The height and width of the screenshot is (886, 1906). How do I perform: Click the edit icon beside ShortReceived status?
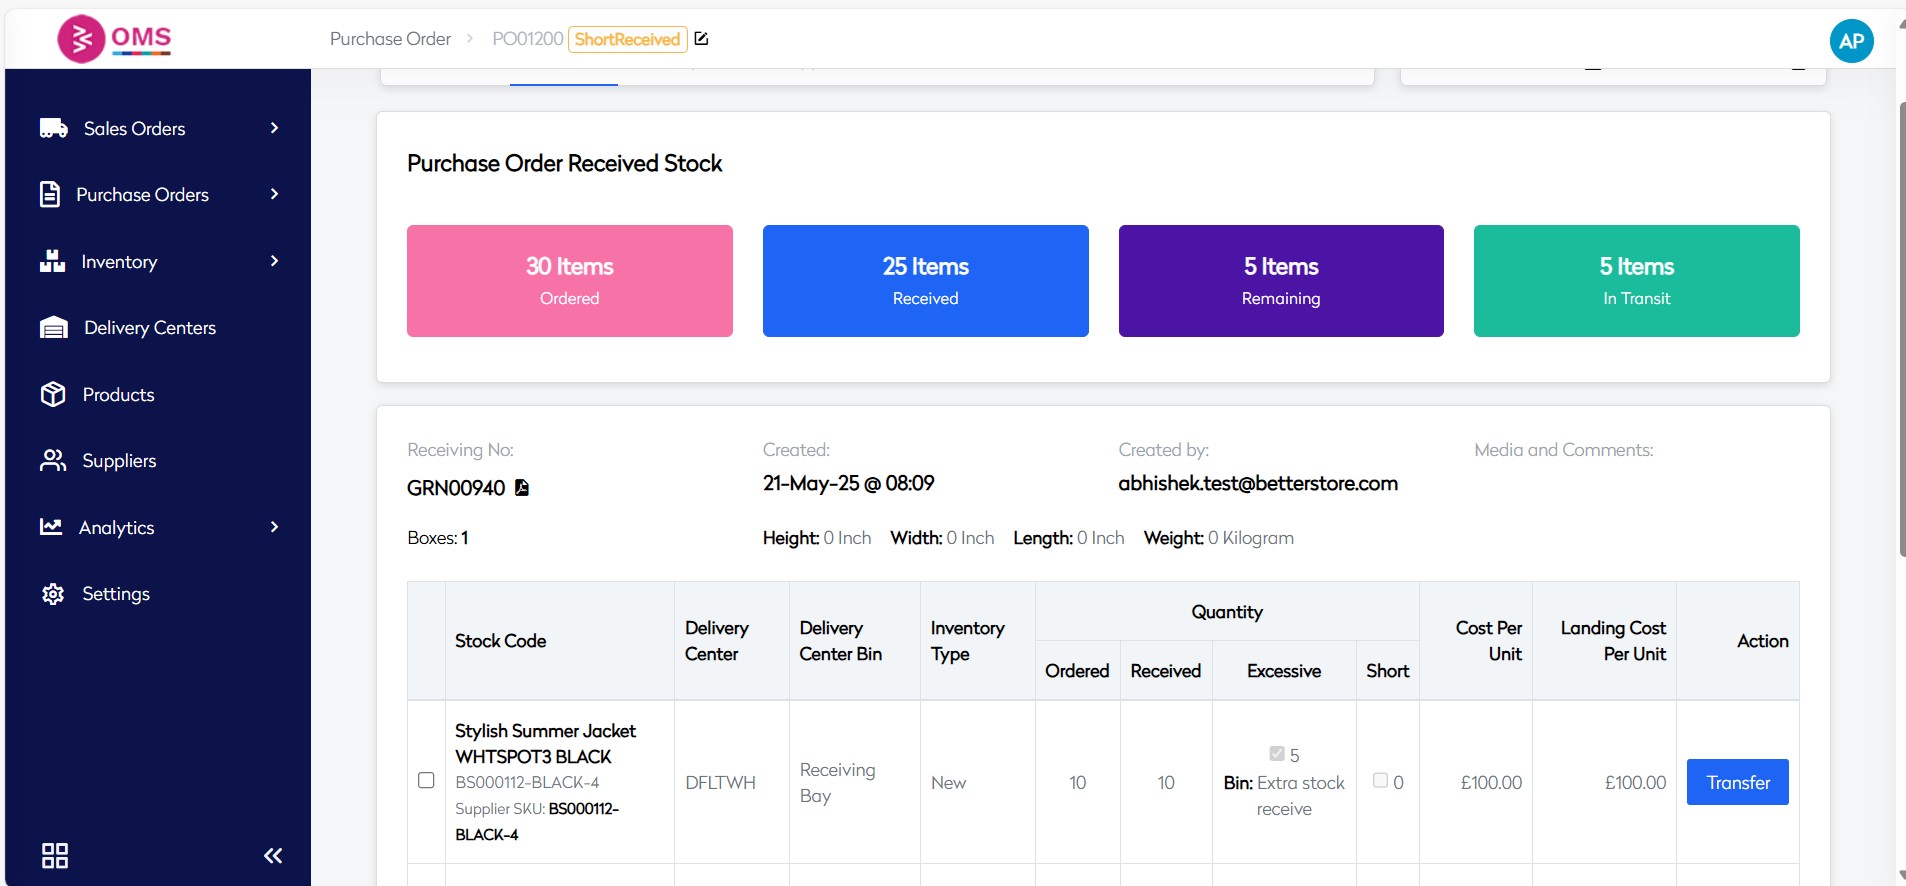pyautogui.click(x=702, y=39)
